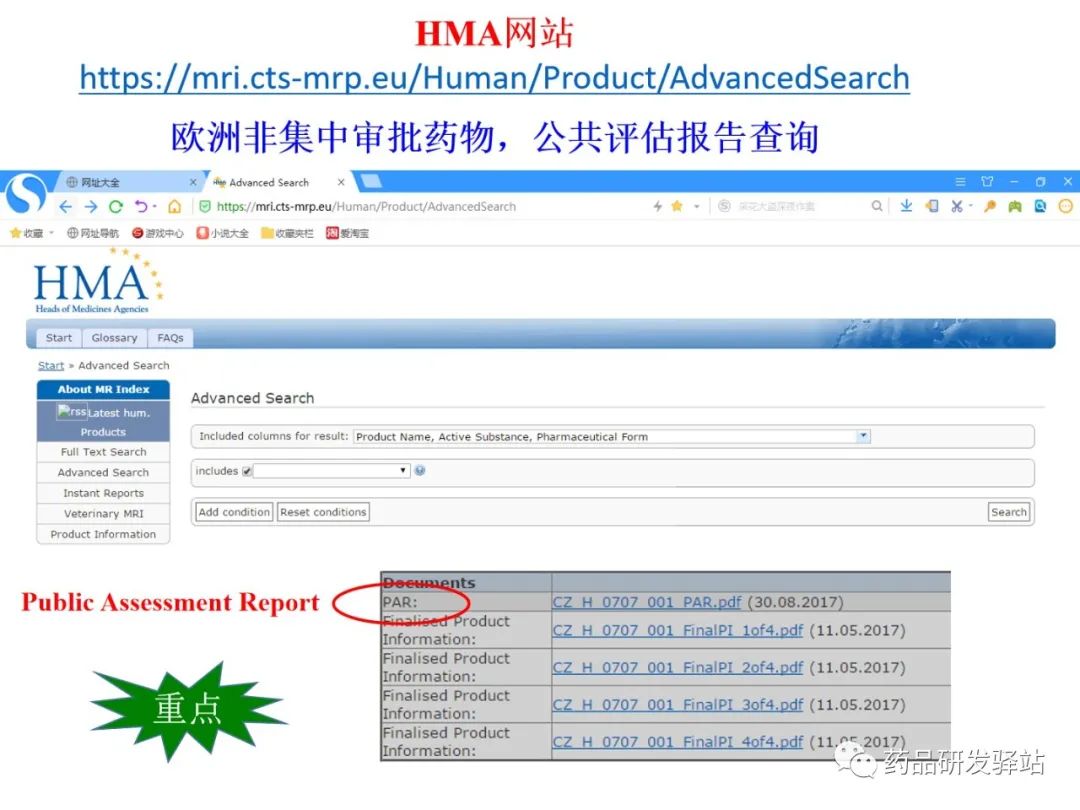Open Instant Reports in sidebar

(103, 493)
